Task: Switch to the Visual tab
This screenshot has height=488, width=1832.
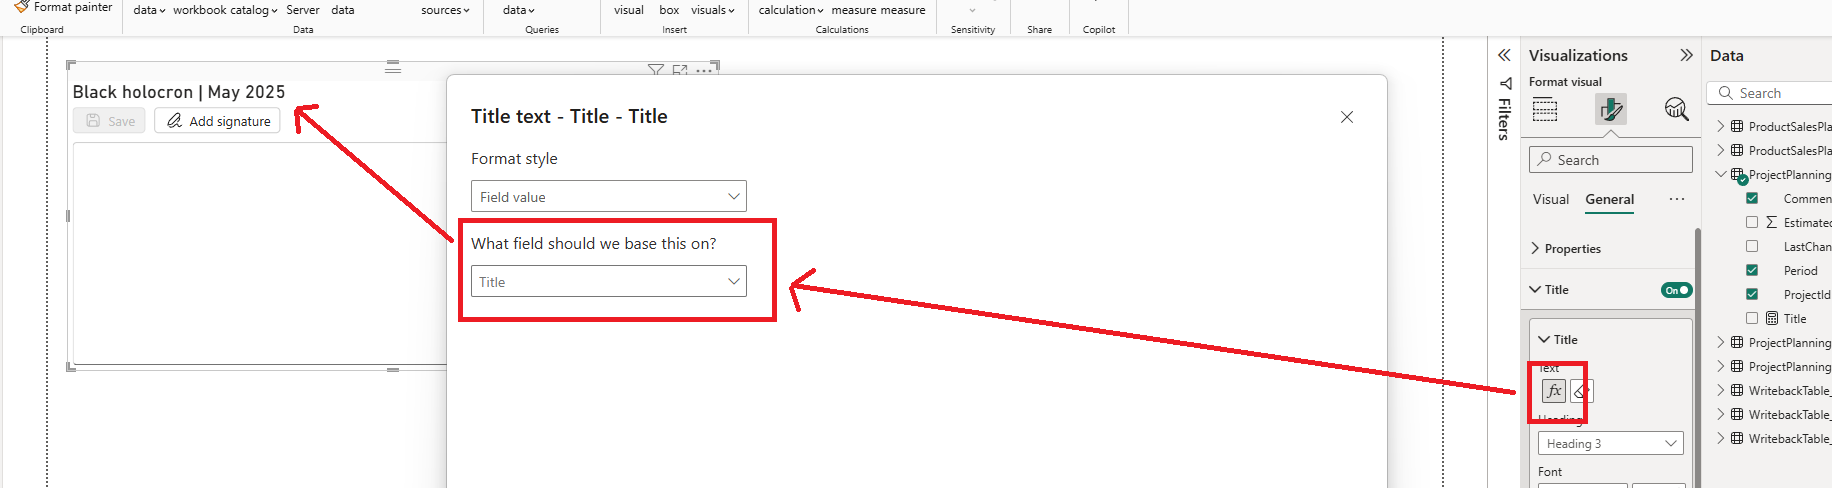Action: pyautogui.click(x=1550, y=199)
